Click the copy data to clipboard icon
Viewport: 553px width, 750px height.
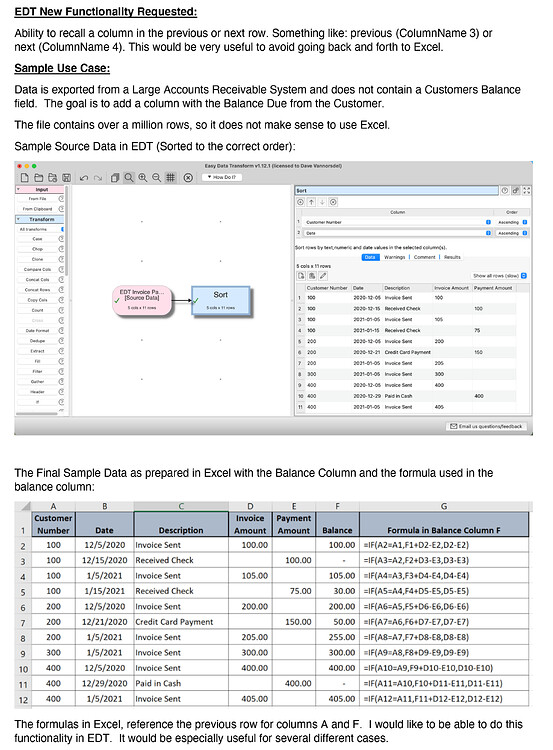(312, 276)
